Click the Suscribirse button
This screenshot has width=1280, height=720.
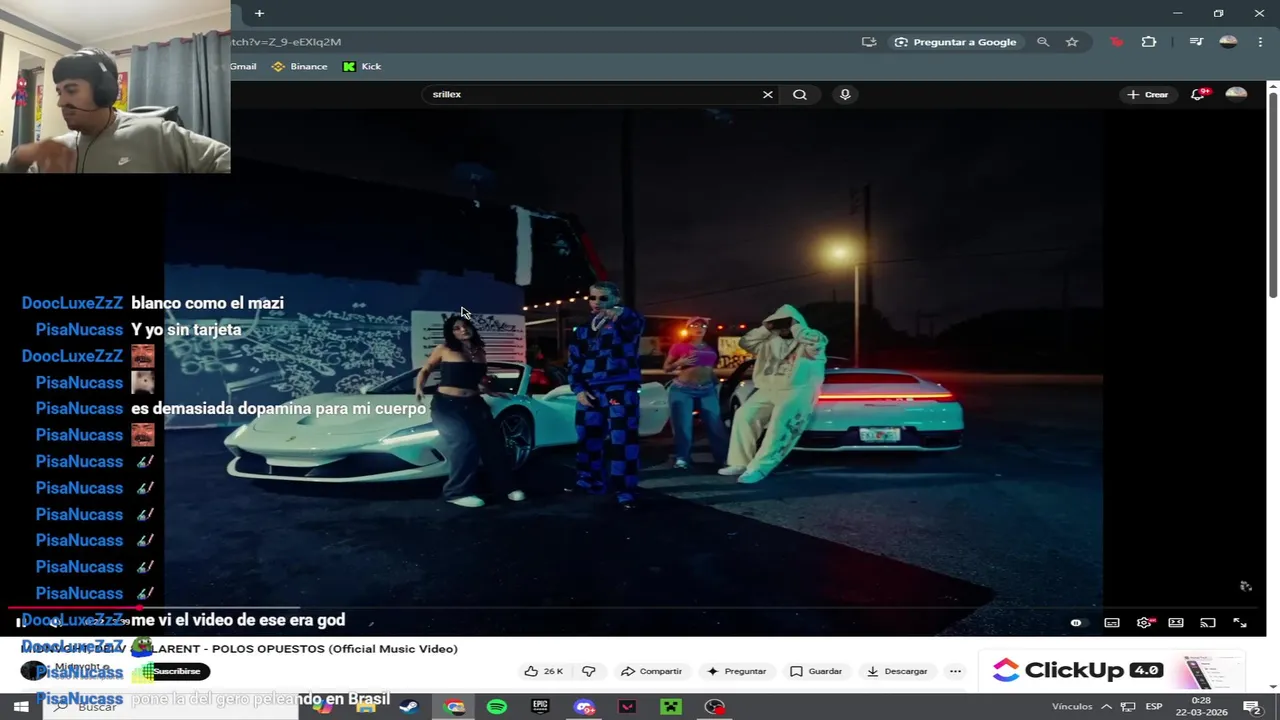tap(176, 671)
